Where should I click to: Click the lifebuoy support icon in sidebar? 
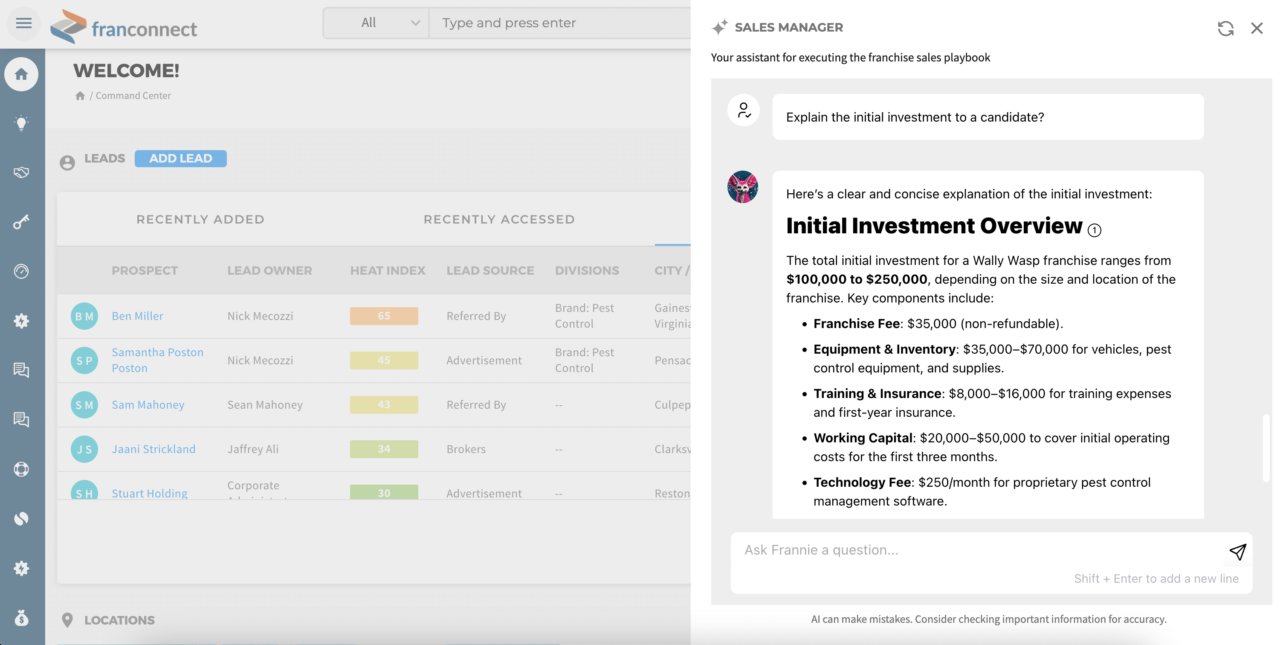[x=21, y=469]
